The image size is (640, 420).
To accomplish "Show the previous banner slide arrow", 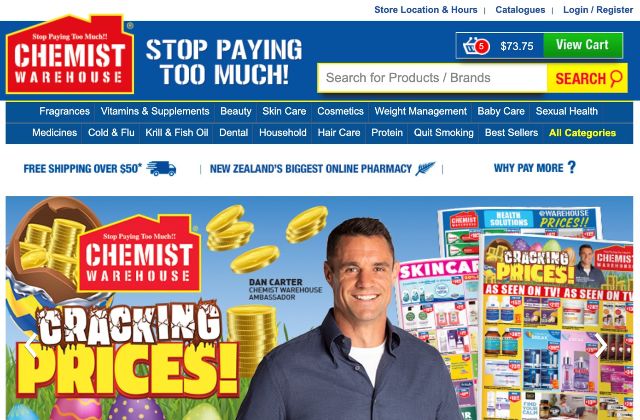I will coord(31,345).
